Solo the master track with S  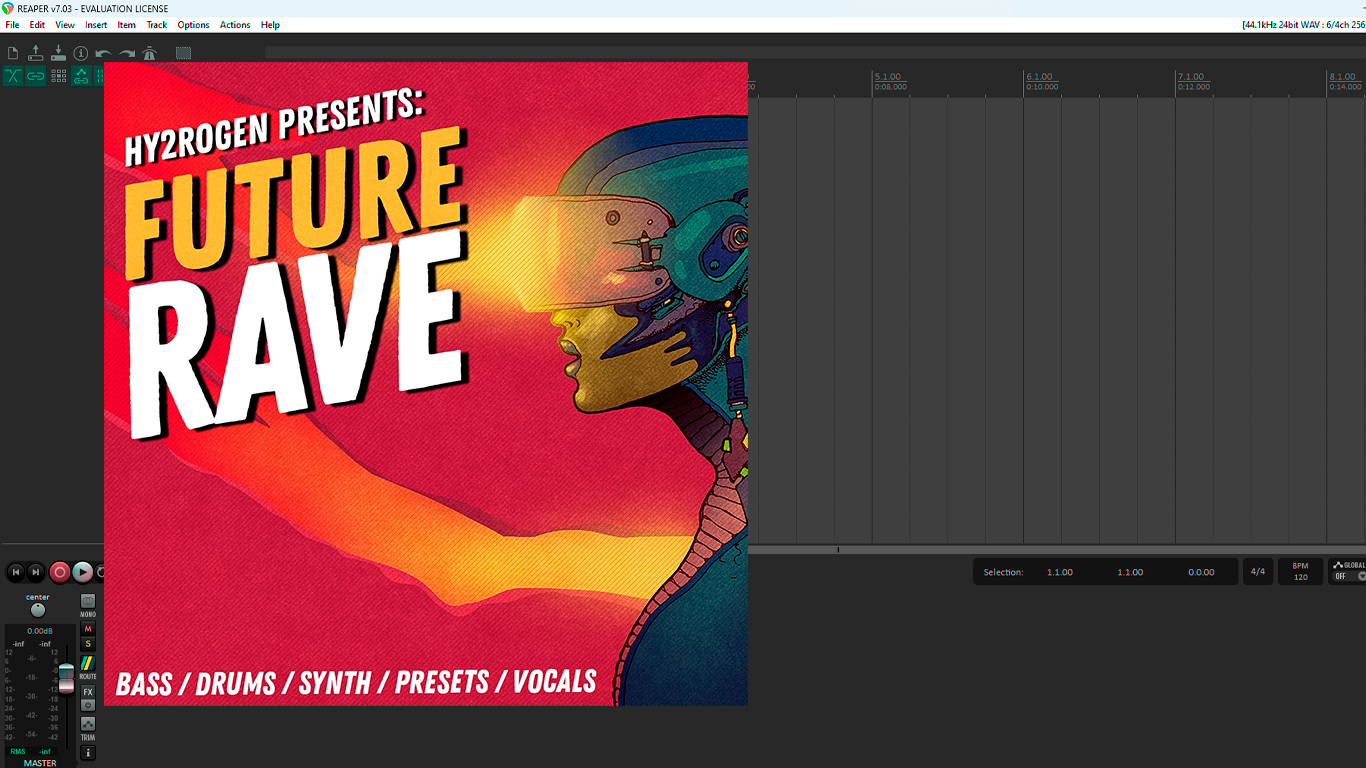click(88, 644)
